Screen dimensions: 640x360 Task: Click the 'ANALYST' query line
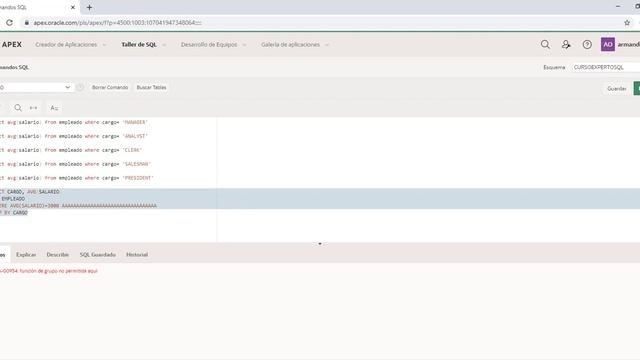pos(74,136)
